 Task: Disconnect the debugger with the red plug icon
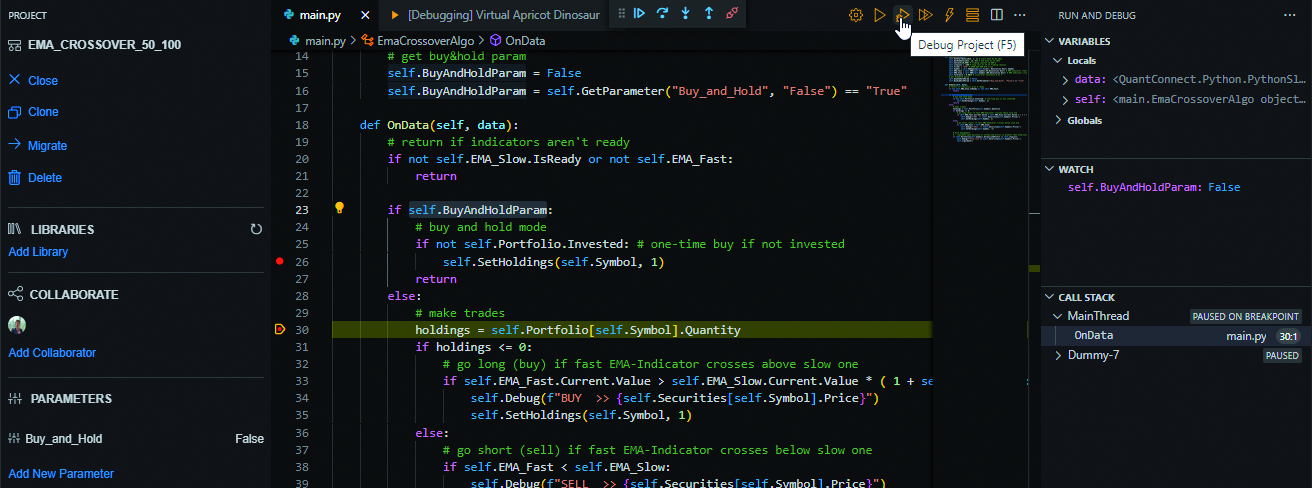coord(733,14)
